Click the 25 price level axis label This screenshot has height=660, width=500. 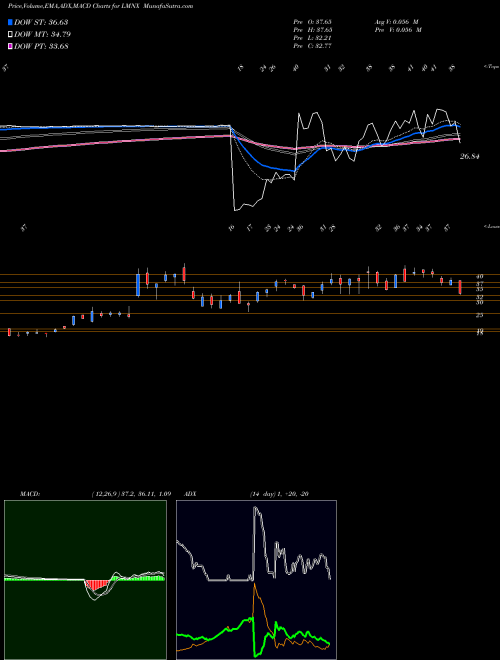point(479,315)
